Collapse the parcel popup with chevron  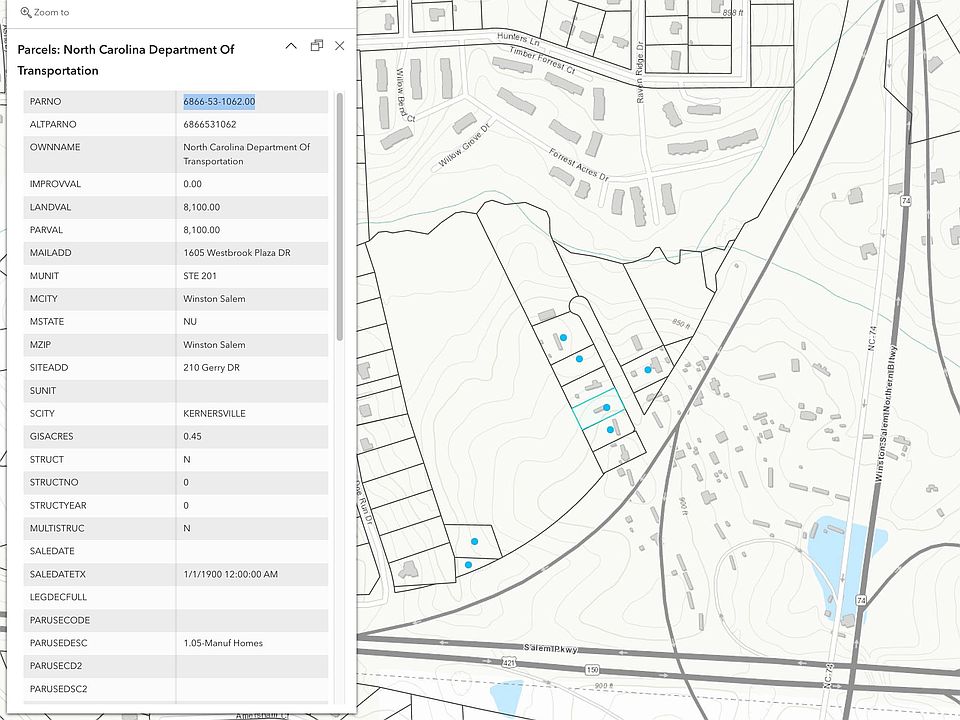(291, 46)
